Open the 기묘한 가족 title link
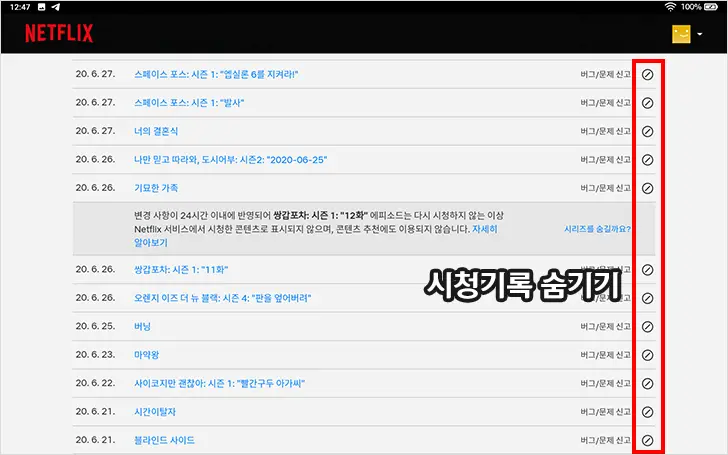This screenshot has width=728, height=455. 156,188
